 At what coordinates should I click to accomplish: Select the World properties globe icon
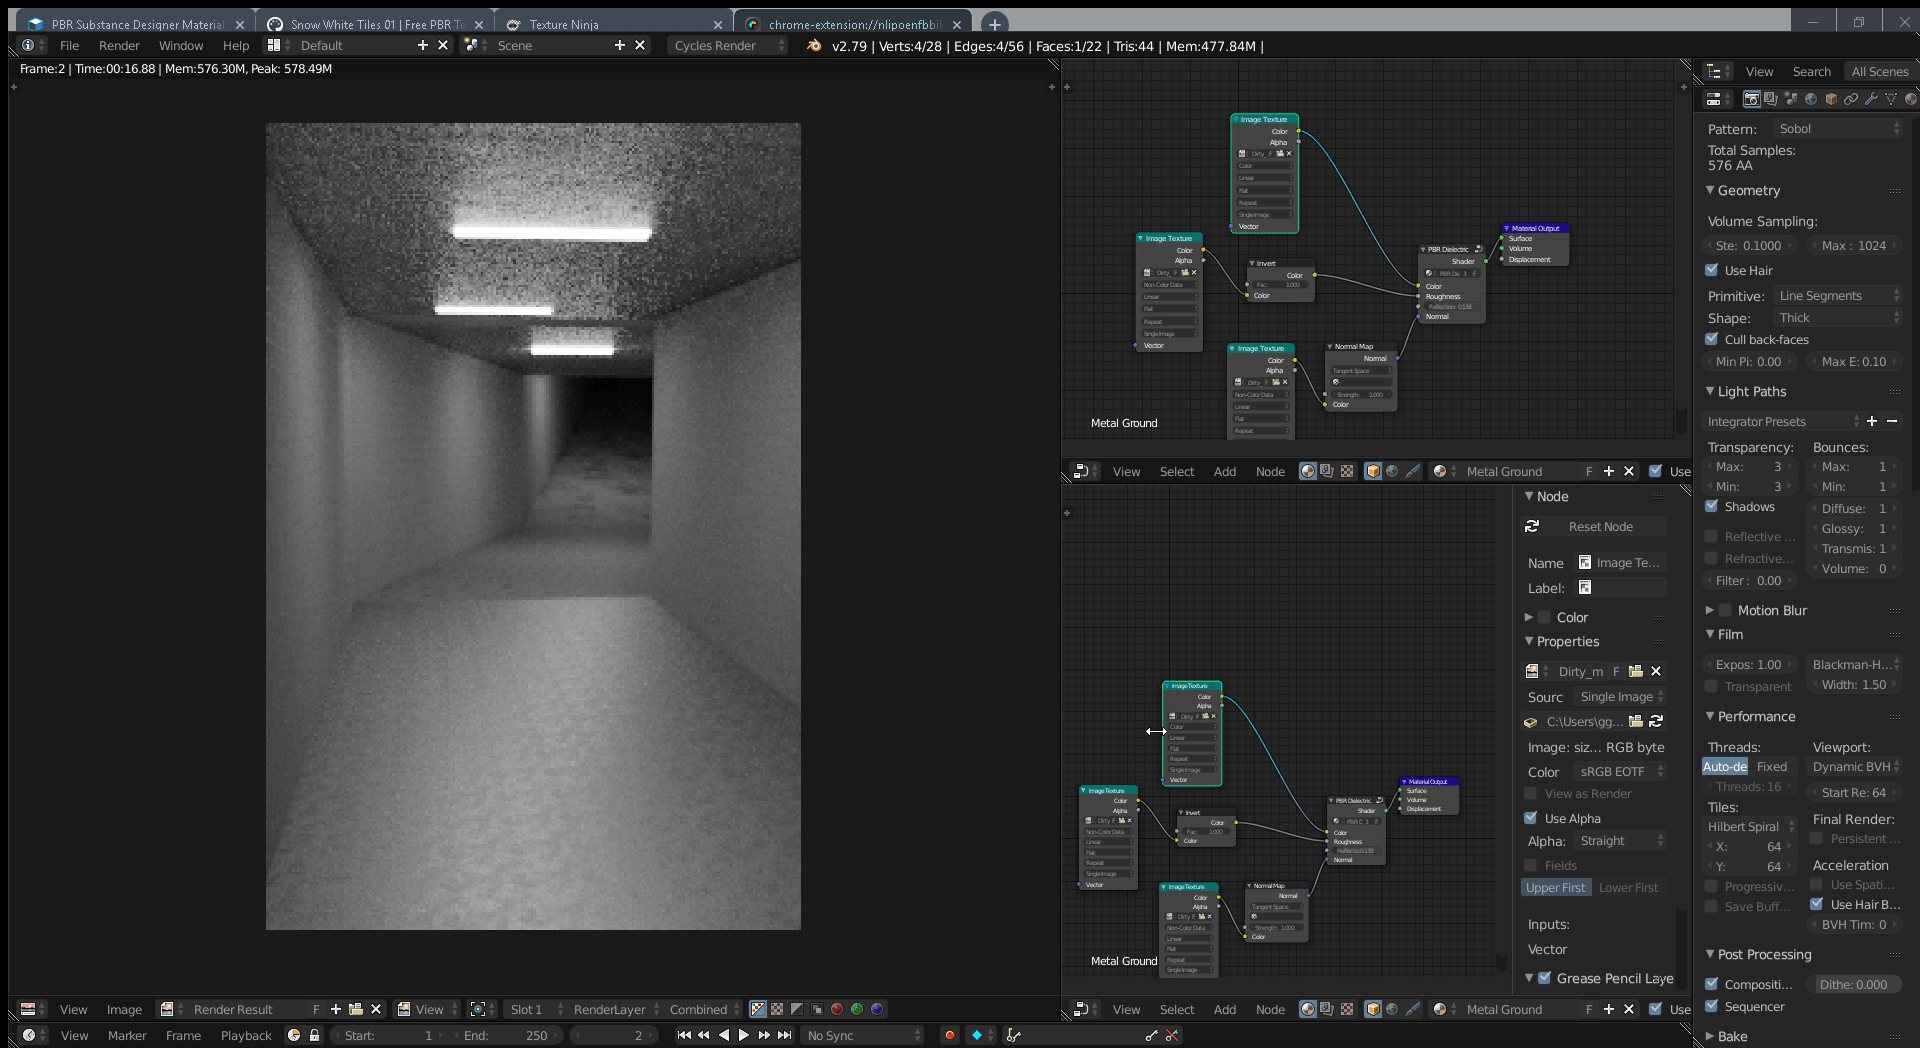coord(1812,98)
